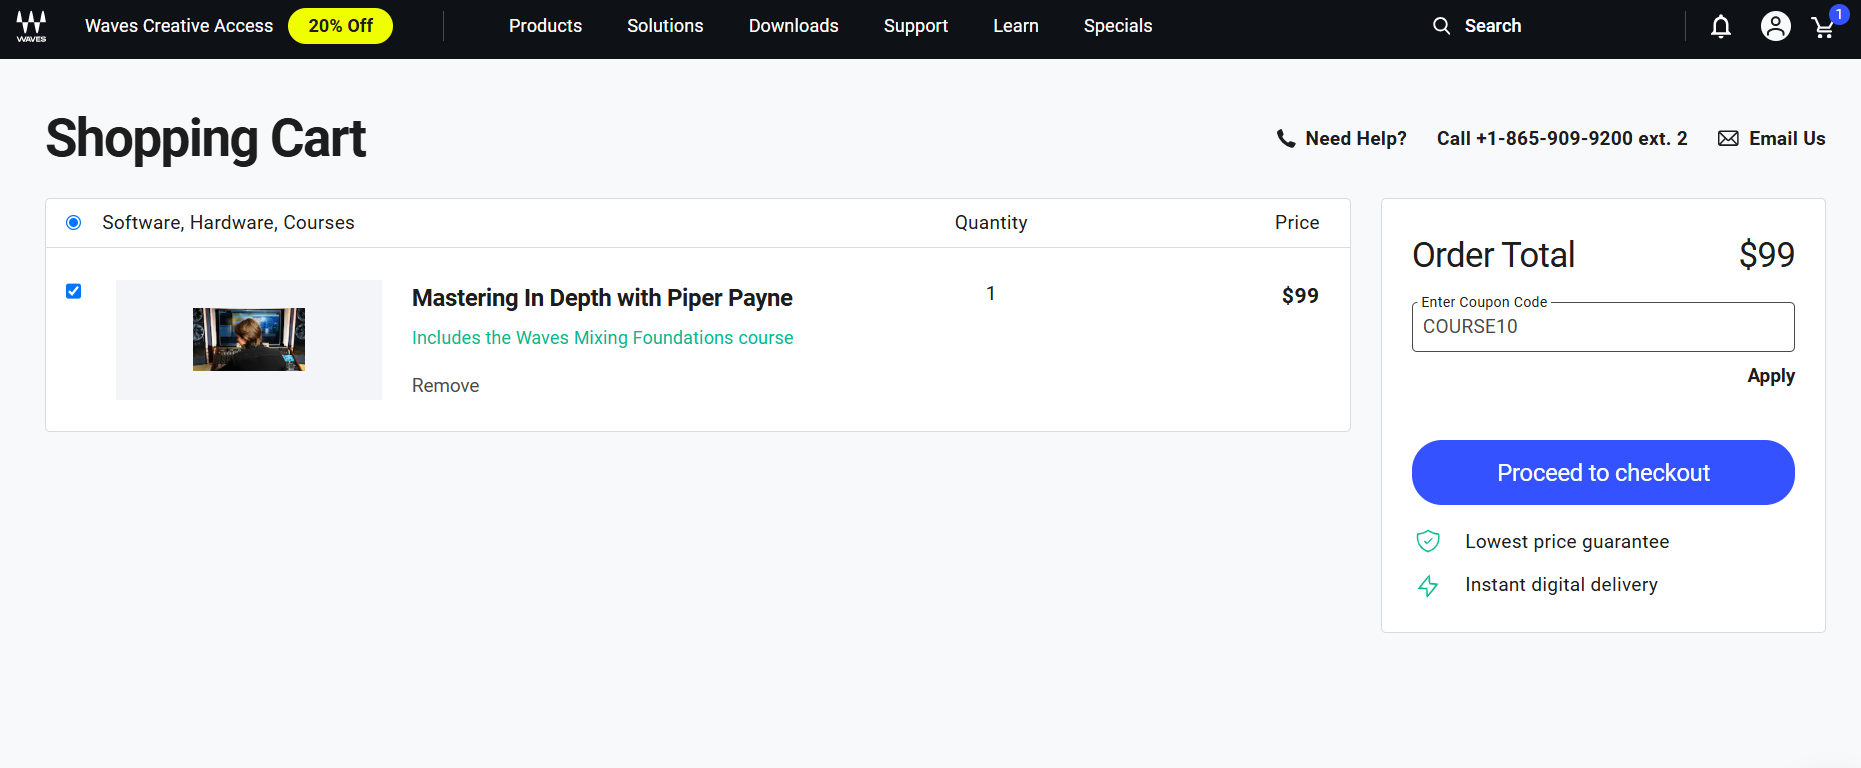Focus the Enter Coupon Code field
Image resolution: width=1861 pixels, height=768 pixels.
(1603, 327)
